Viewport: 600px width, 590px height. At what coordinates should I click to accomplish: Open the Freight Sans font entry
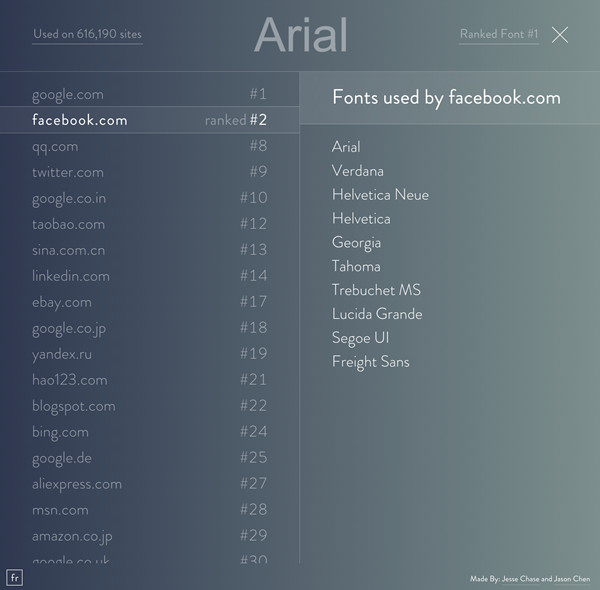pos(370,362)
